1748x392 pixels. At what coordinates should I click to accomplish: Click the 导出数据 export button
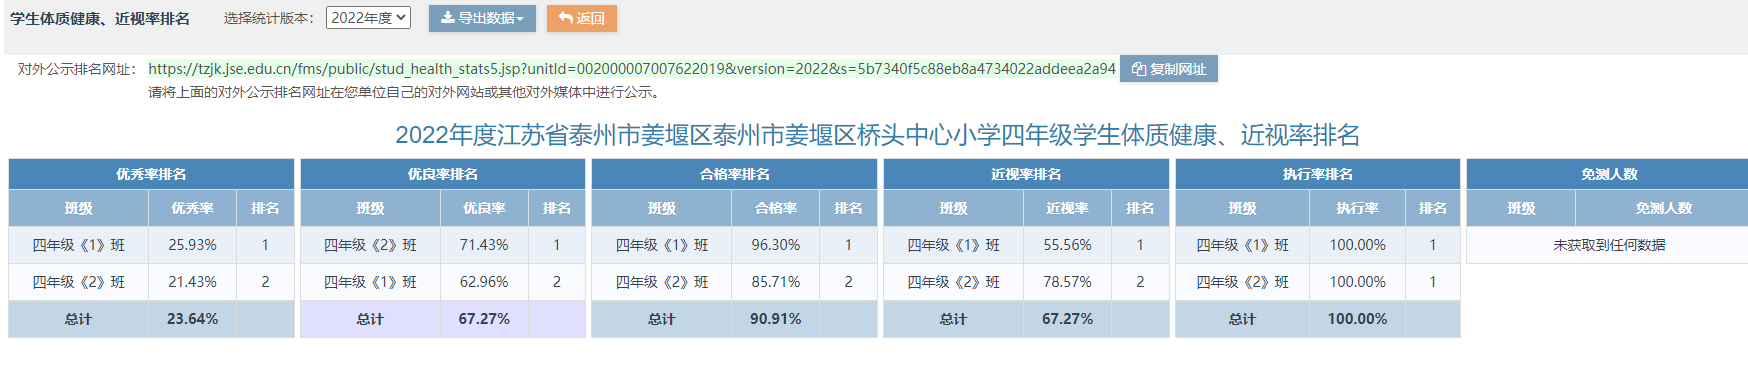pyautogui.click(x=482, y=18)
